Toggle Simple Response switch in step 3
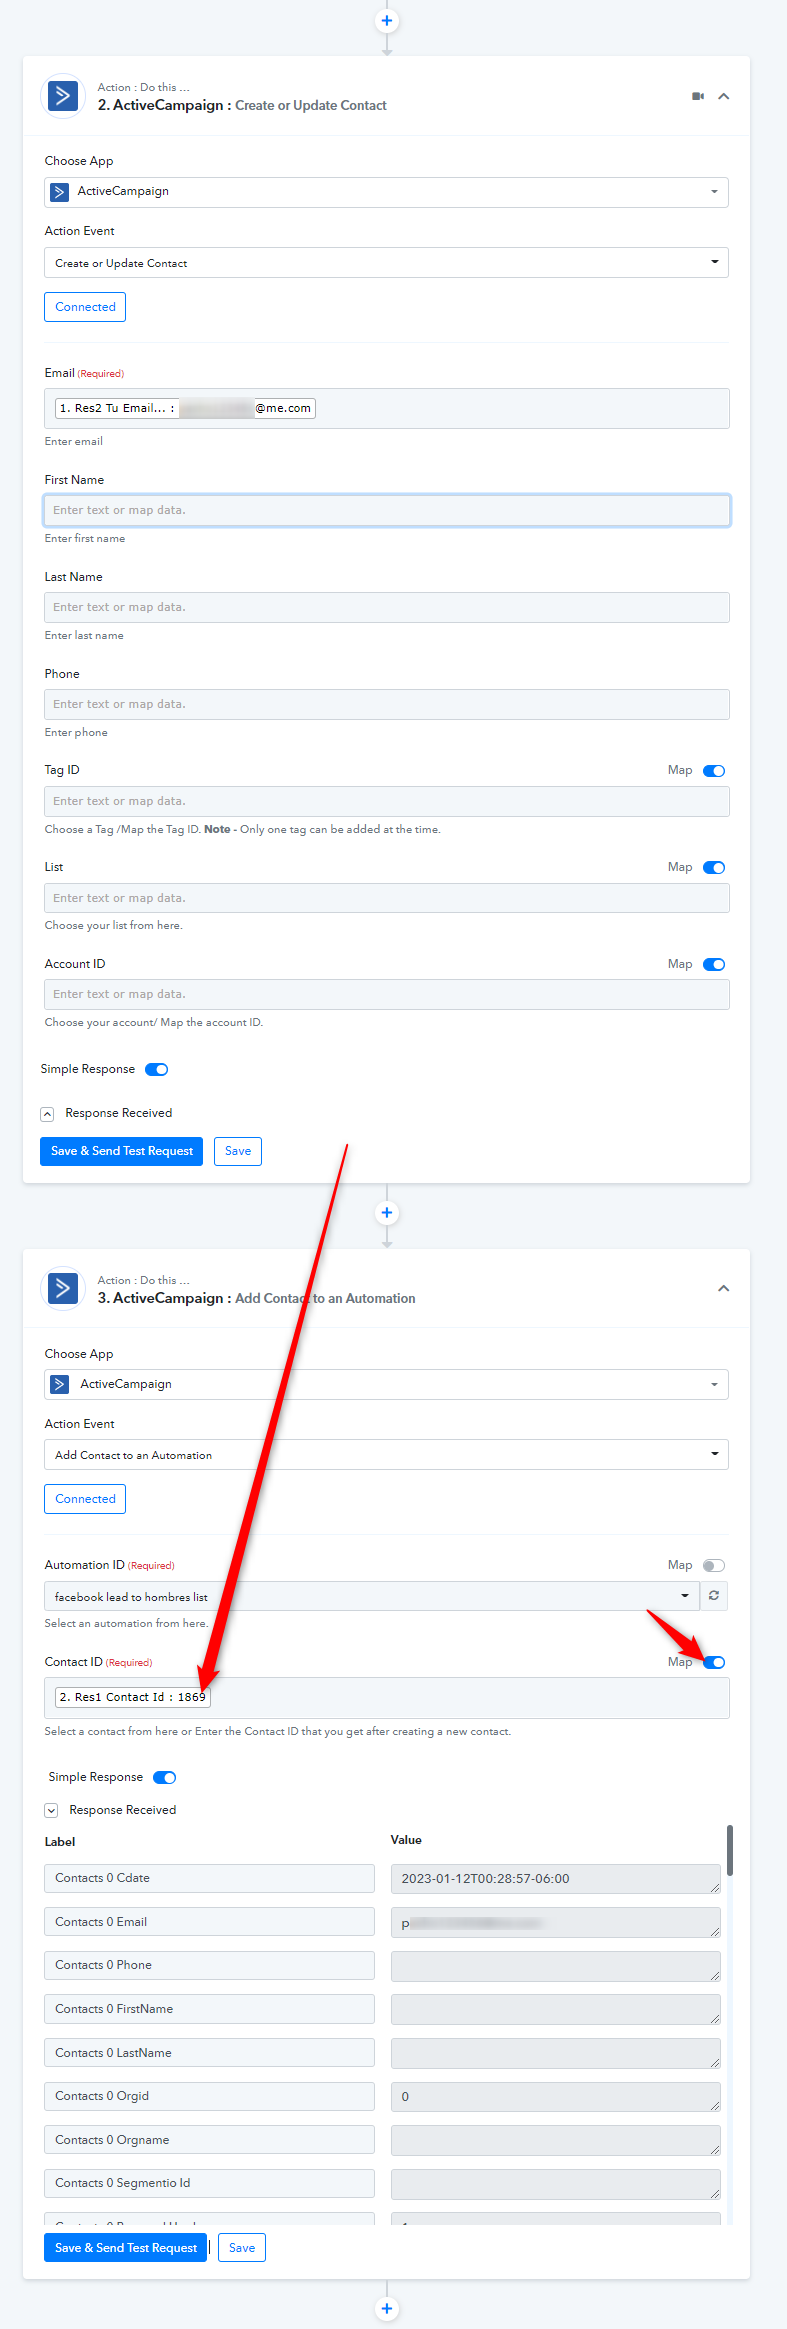The image size is (787, 2329). coord(164,1778)
